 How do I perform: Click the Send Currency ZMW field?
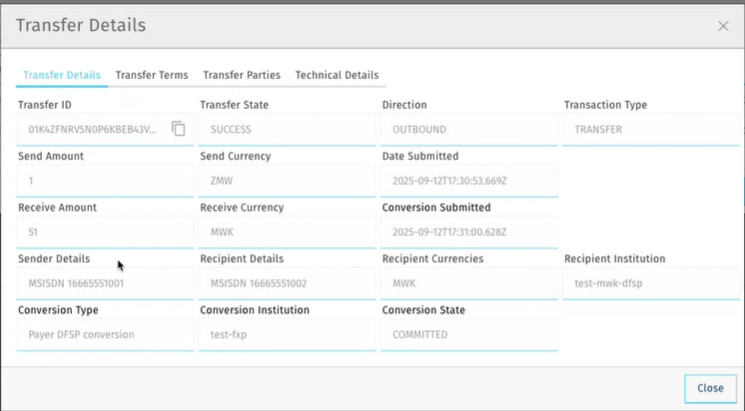[x=285, y=180]
